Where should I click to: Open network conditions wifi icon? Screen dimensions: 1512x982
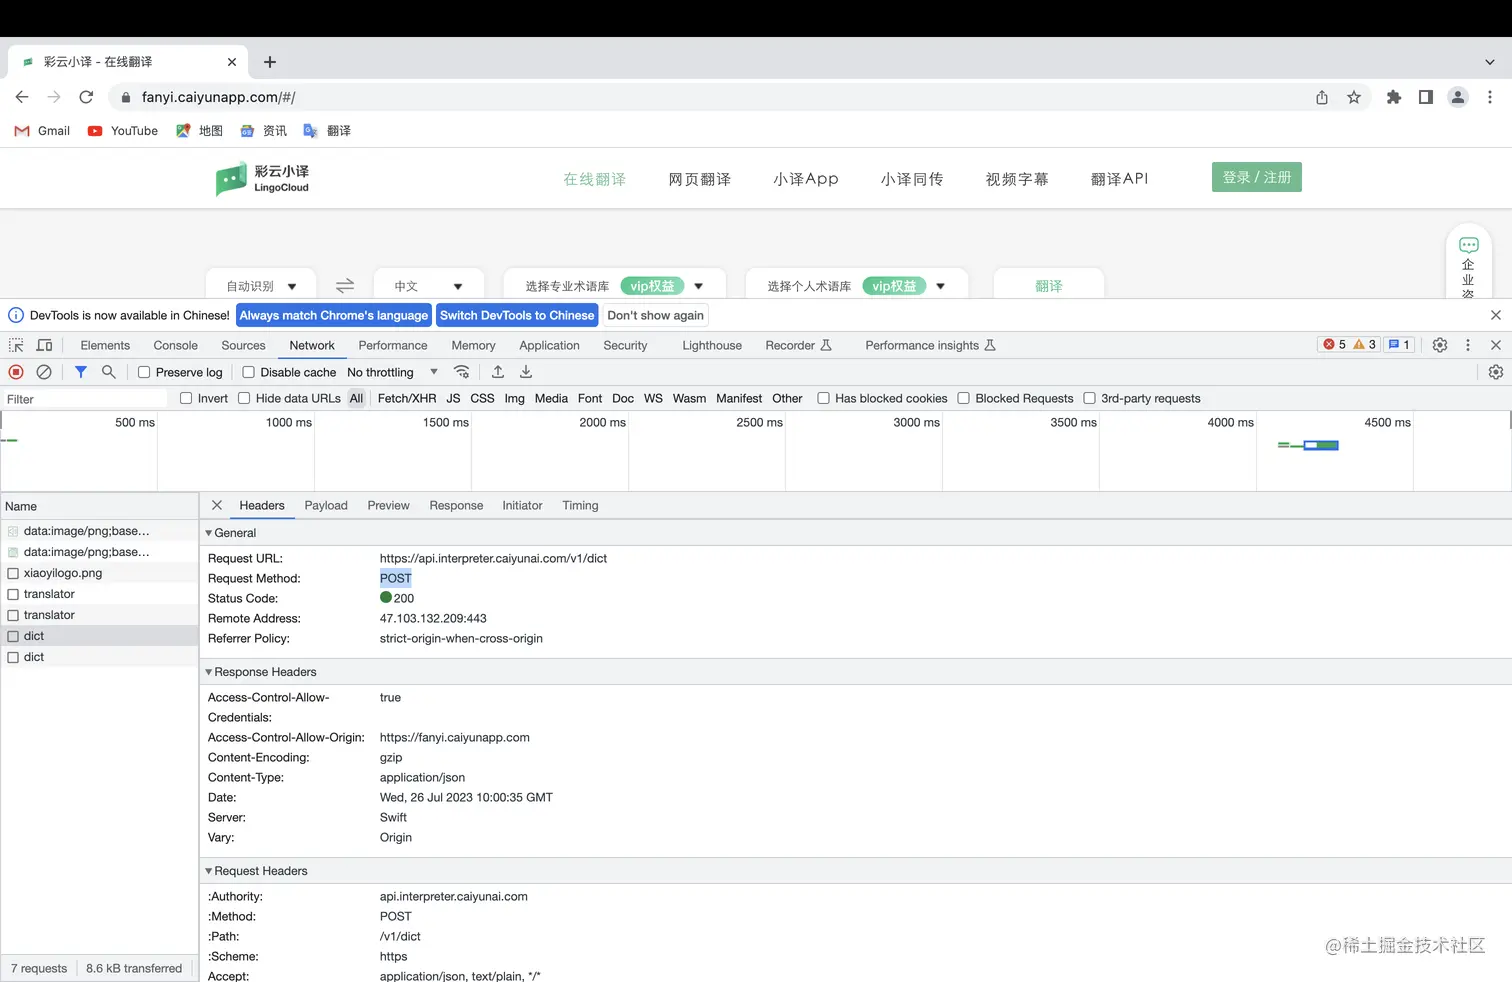[x=462, y=372]
